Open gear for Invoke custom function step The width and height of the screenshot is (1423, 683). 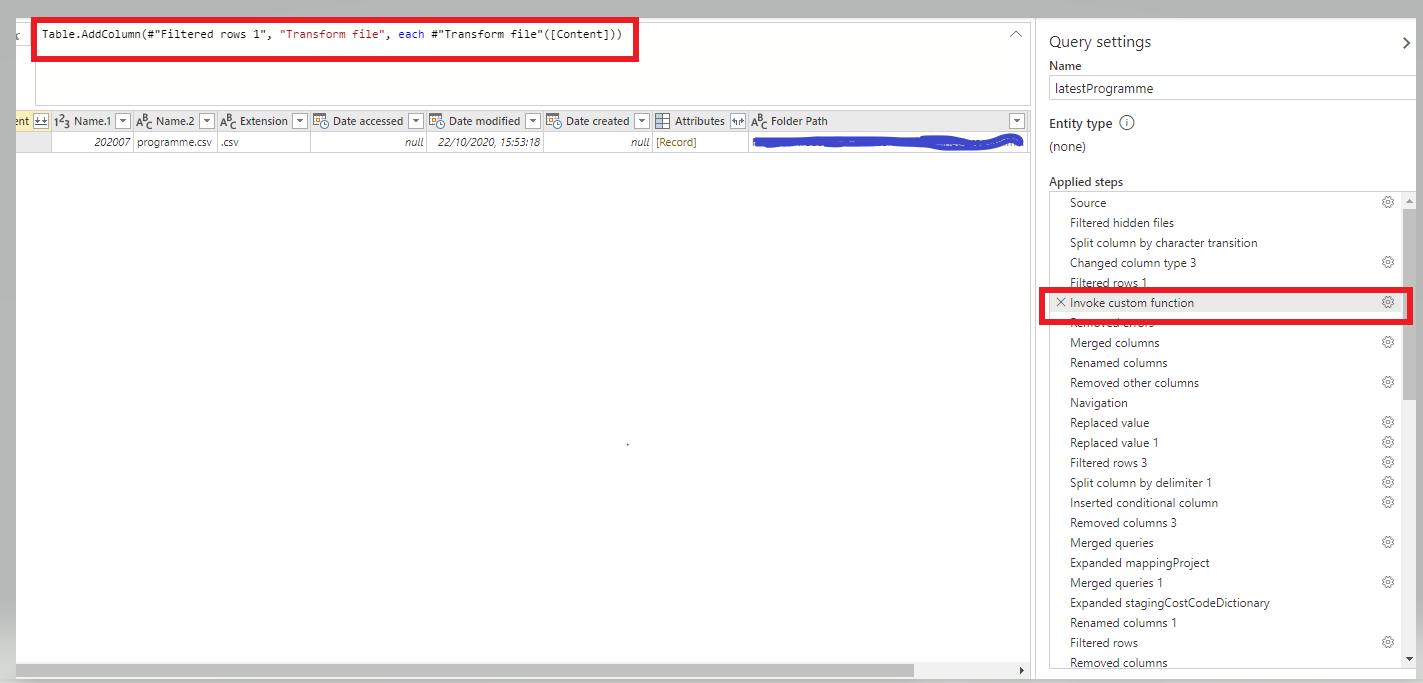[1388, 302]
